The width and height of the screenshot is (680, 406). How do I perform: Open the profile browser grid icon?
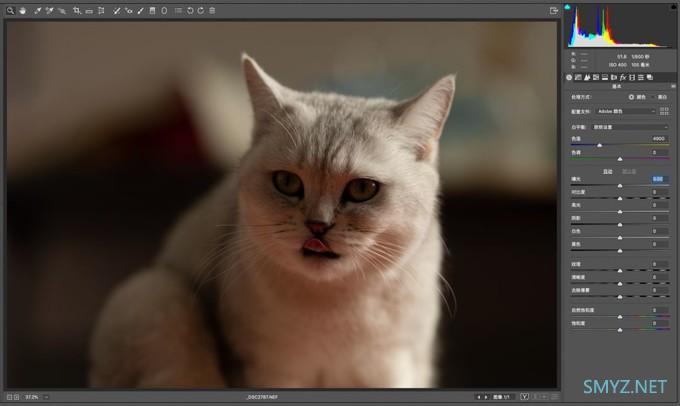point(664,111)
